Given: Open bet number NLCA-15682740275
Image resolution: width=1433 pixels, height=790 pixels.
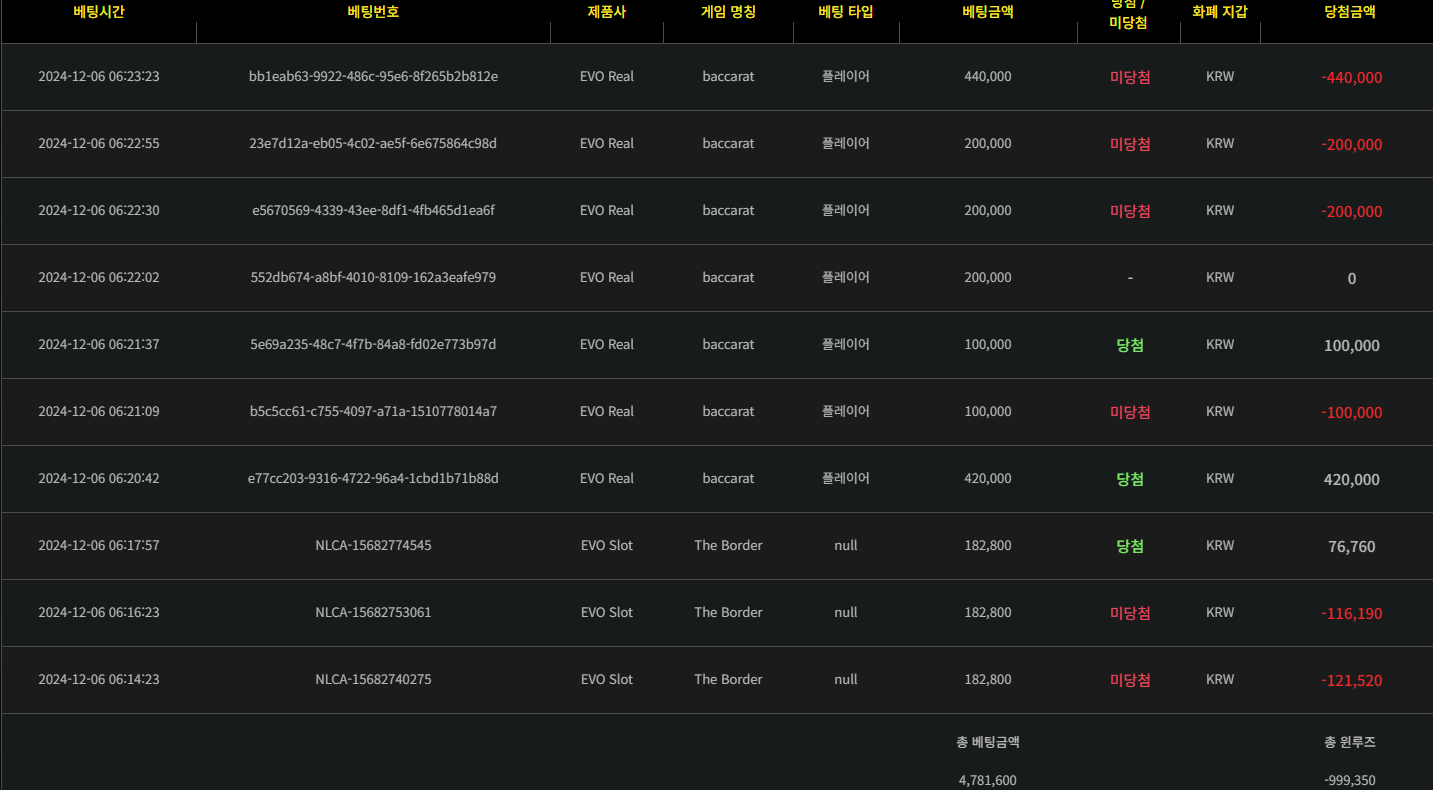Looking at the screenshot, I should [373, 680].
